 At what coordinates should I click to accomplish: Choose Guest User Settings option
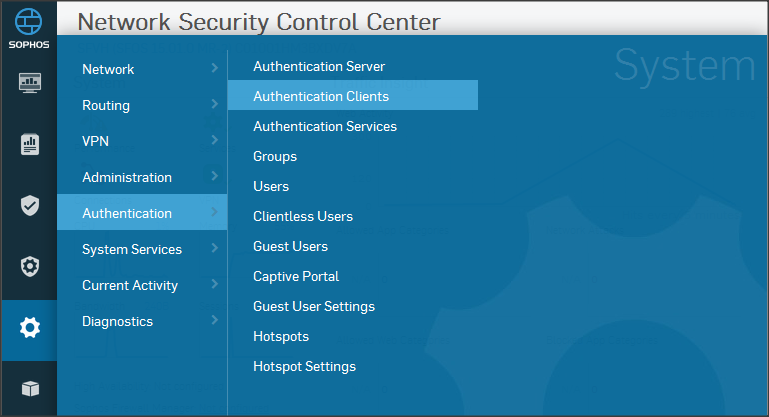pyautogui.click(x=314, y=306)
